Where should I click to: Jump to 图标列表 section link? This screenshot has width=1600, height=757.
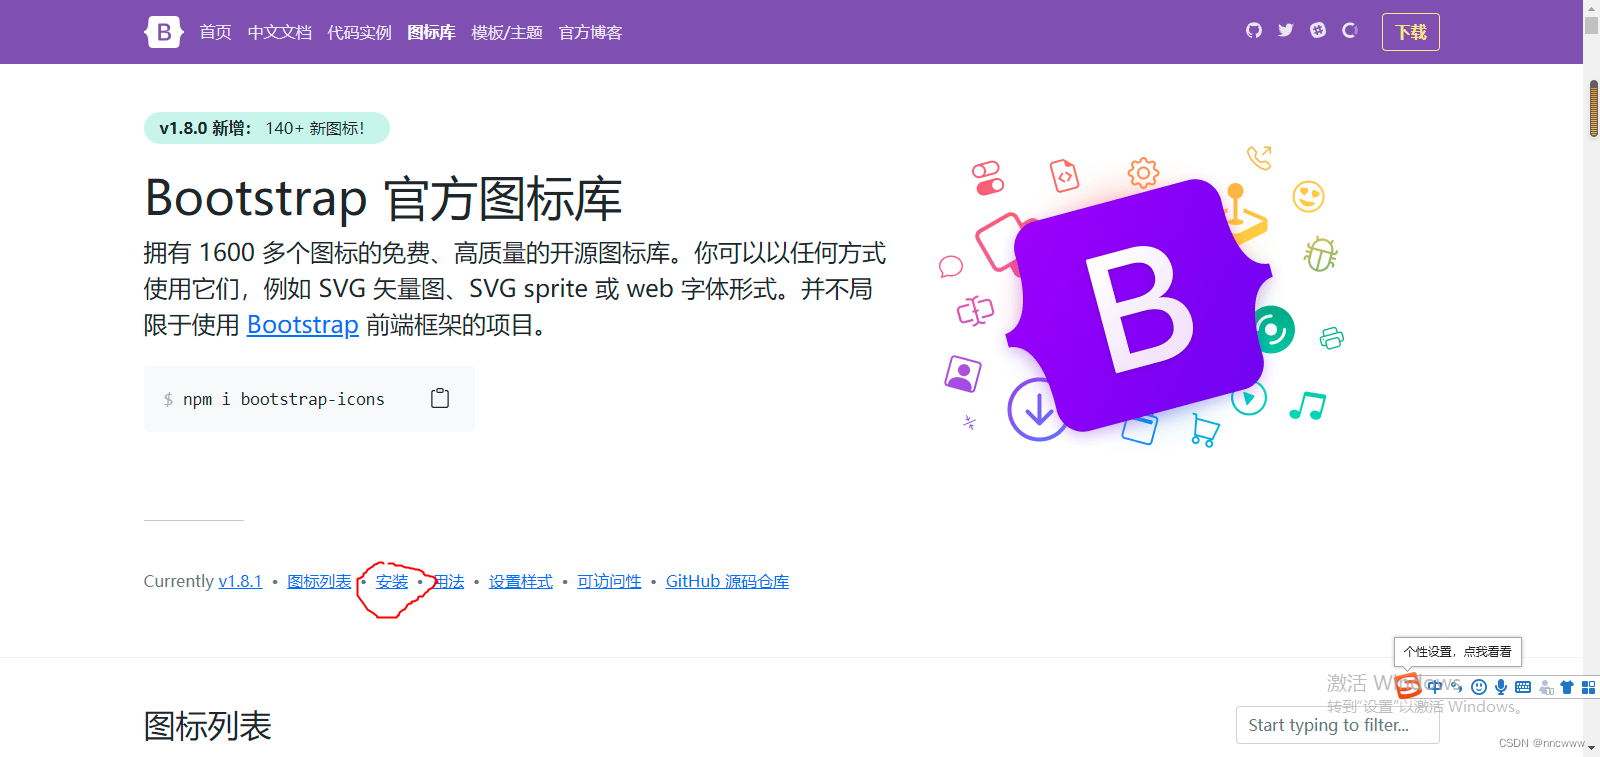pyautogui.click(x=319, y=581)
